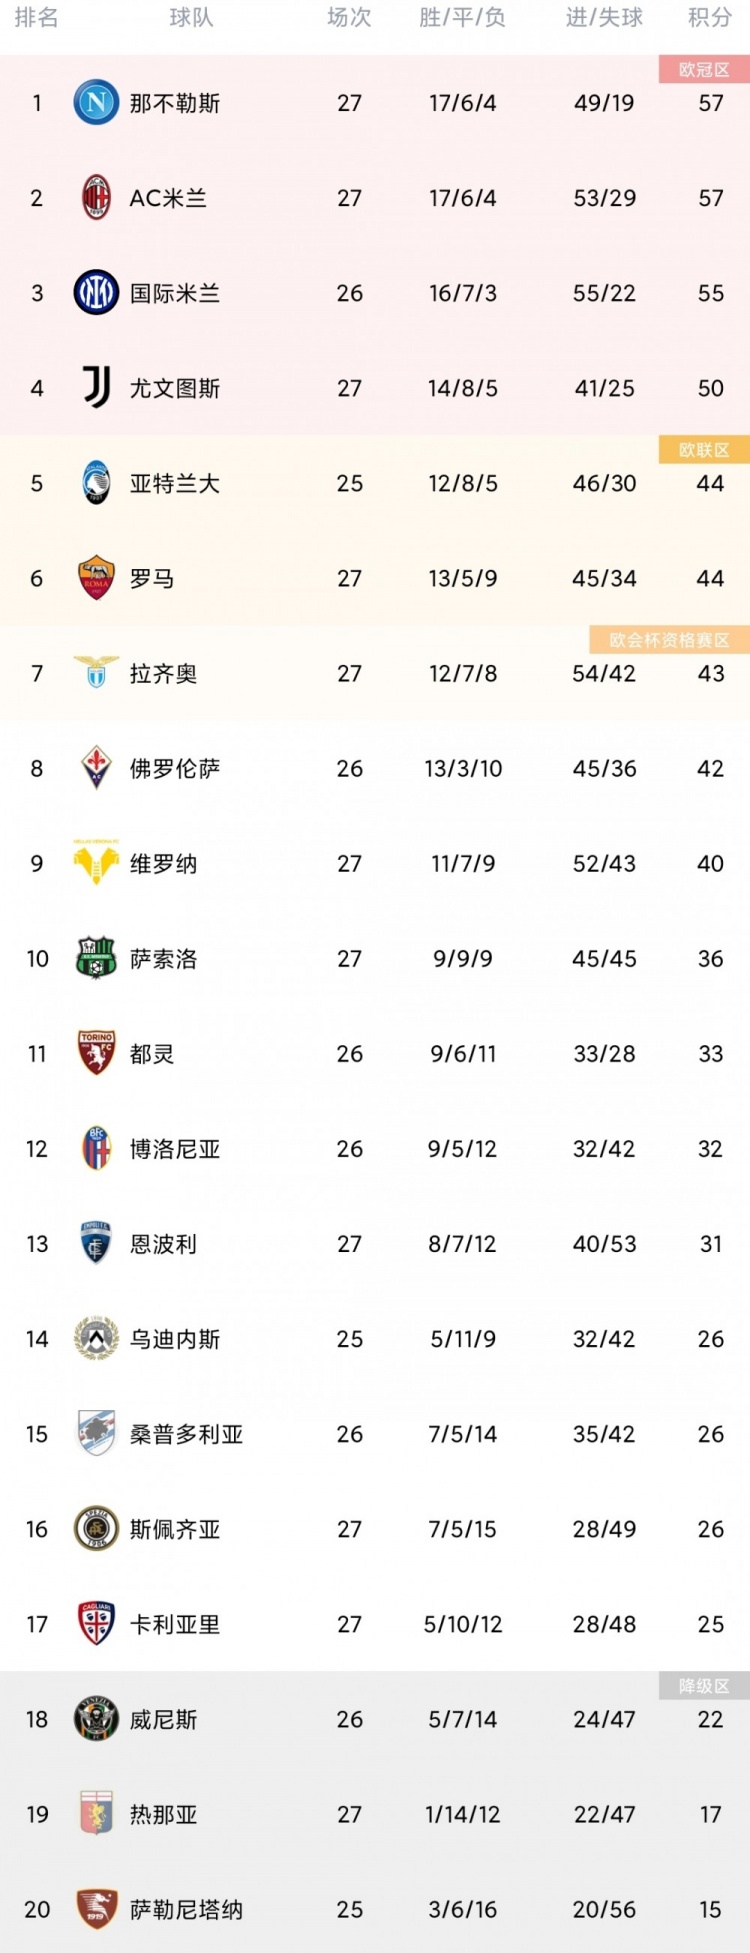Tap the Cagliari crest icon
The width and height of the screenshot is (750, 1953).
96,1623
